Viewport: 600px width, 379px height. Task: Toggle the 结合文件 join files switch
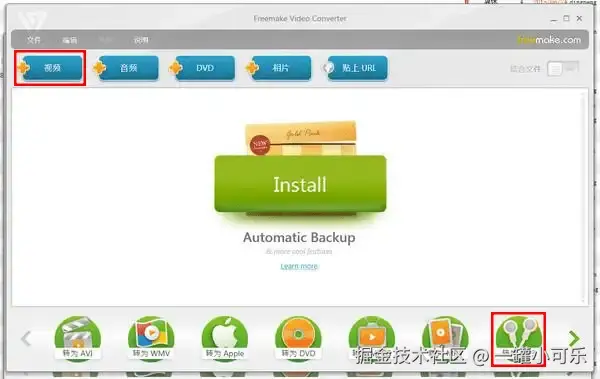[562, 69]
